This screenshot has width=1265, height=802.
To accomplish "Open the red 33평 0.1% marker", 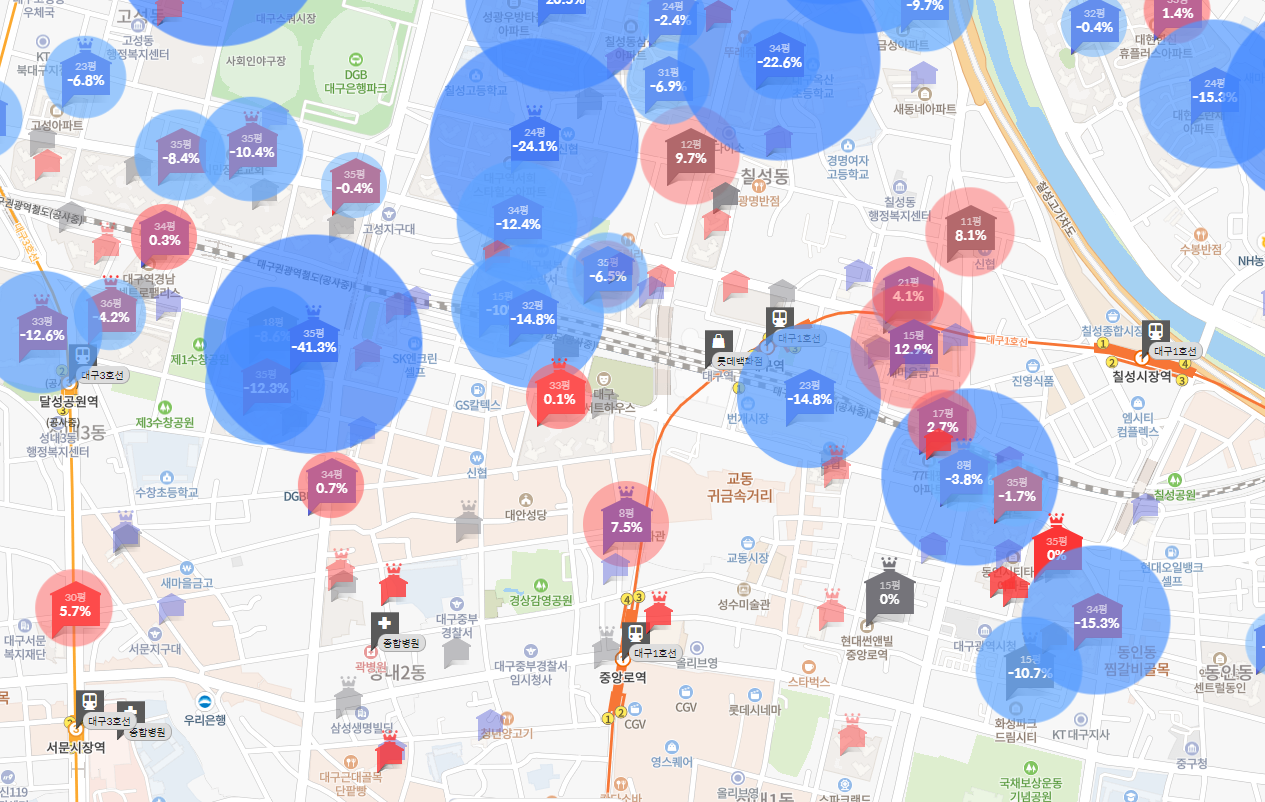I will [x=560, y=394].
